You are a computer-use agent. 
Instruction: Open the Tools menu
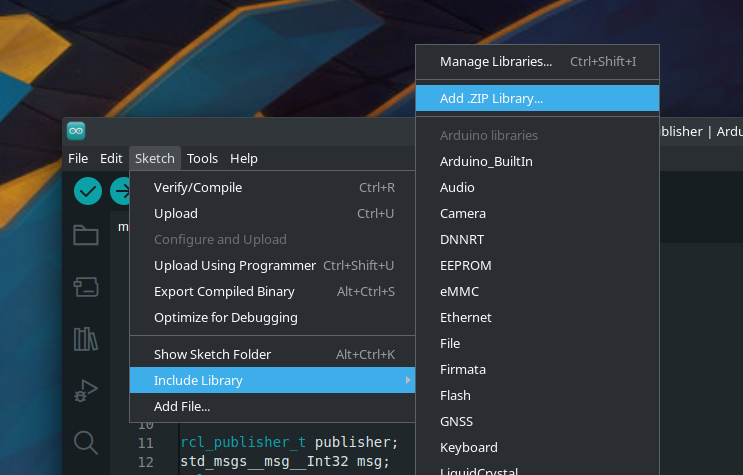[x=202, y=158]
